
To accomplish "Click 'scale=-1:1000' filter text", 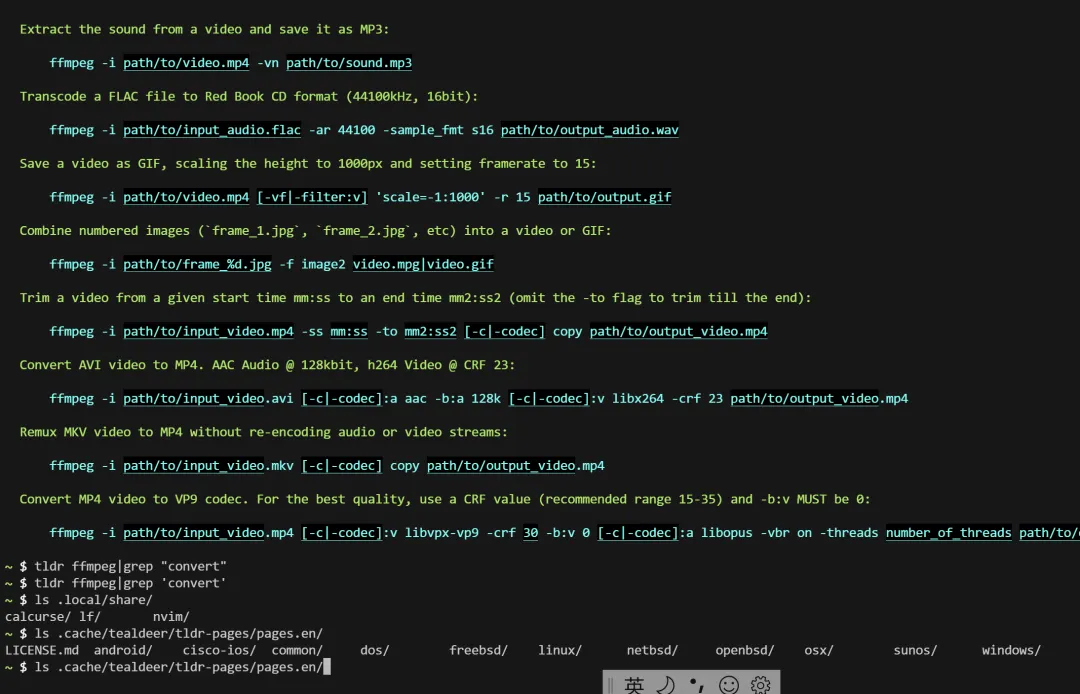I will click(430, 197).
